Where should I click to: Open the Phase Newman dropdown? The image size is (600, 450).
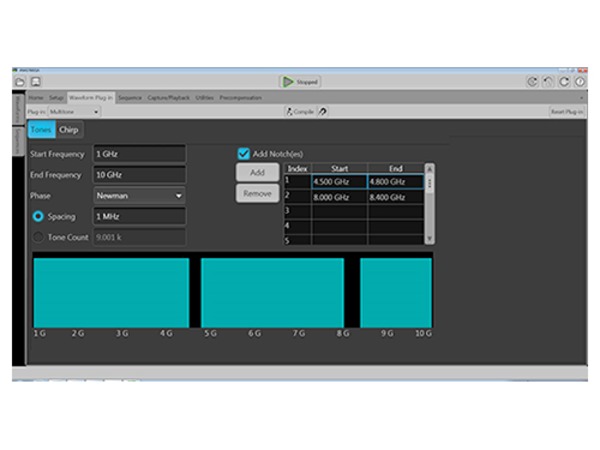click(139, 195)
